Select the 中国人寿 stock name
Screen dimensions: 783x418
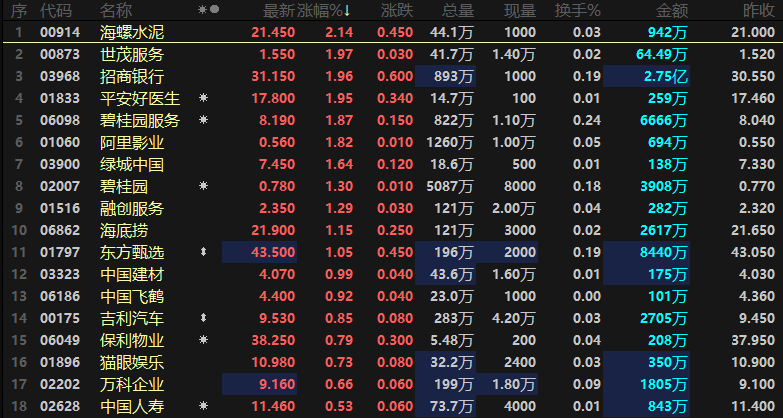pyautogui.click(x=132, y=407)
